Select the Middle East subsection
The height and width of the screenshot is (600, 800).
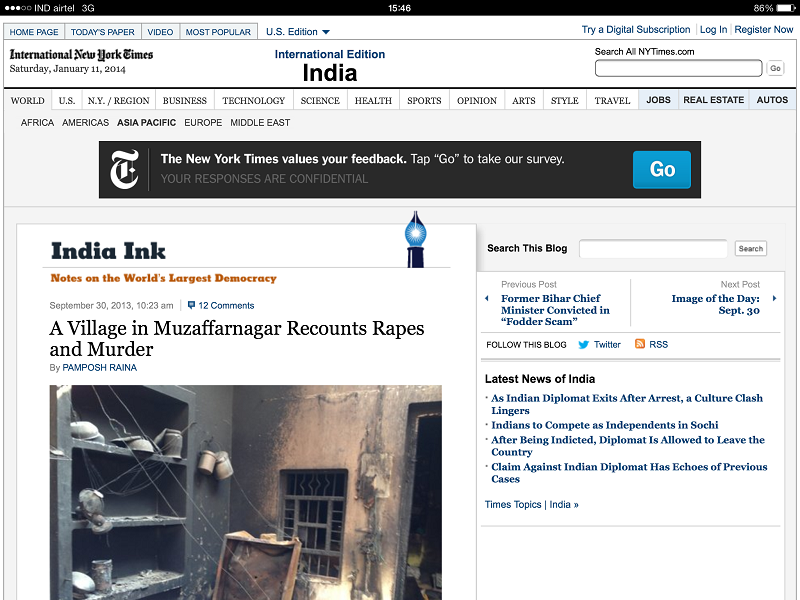260,123
